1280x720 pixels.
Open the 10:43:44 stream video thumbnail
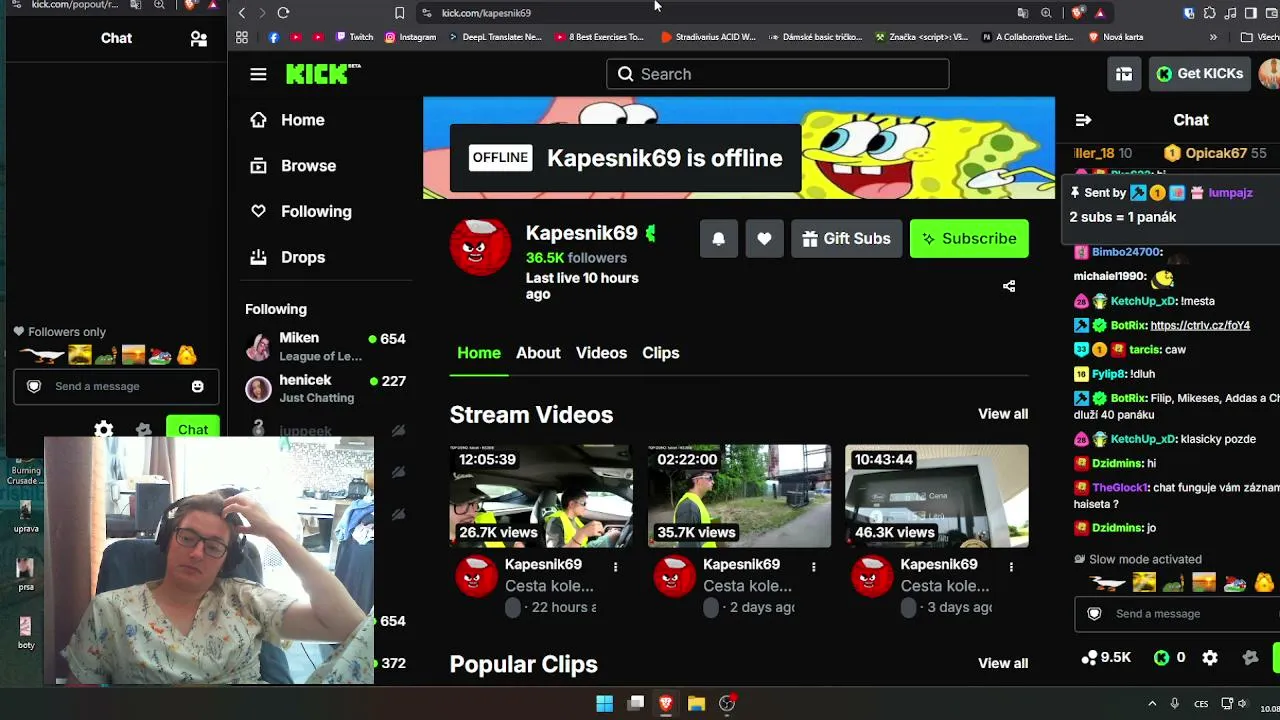(937, 496)
